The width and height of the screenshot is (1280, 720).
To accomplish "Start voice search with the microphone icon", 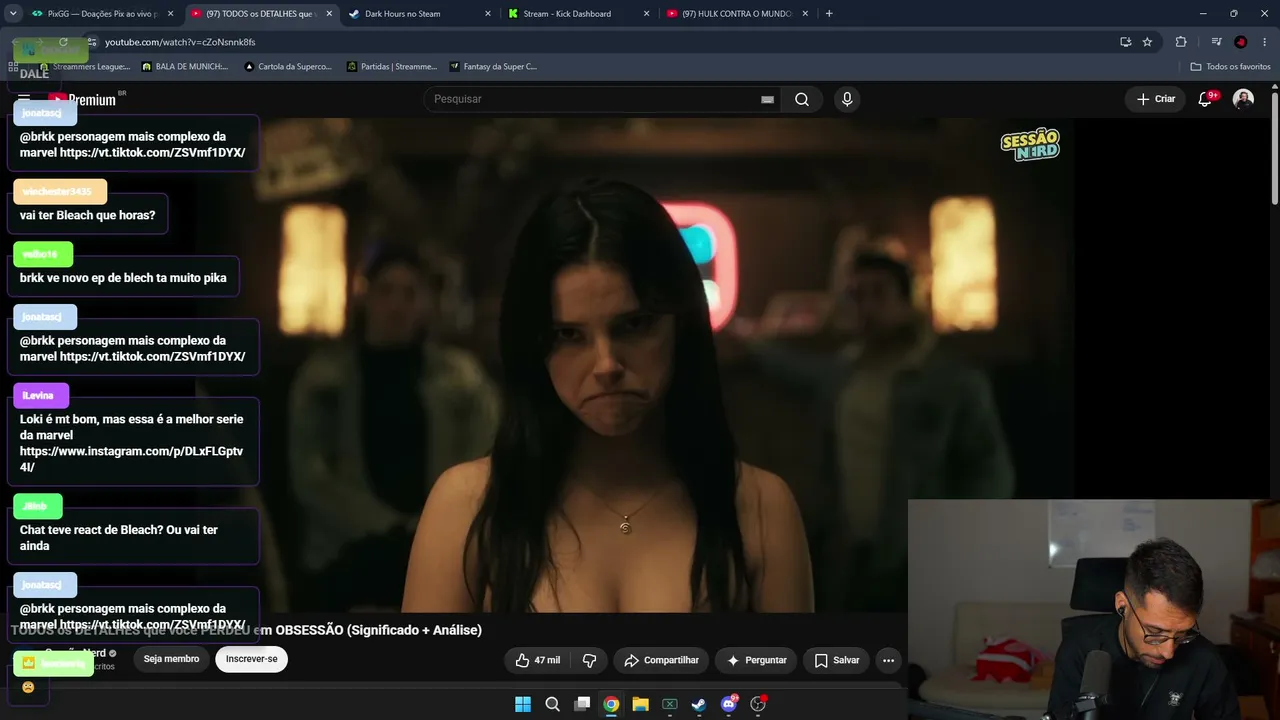I will tap(847, 99).
